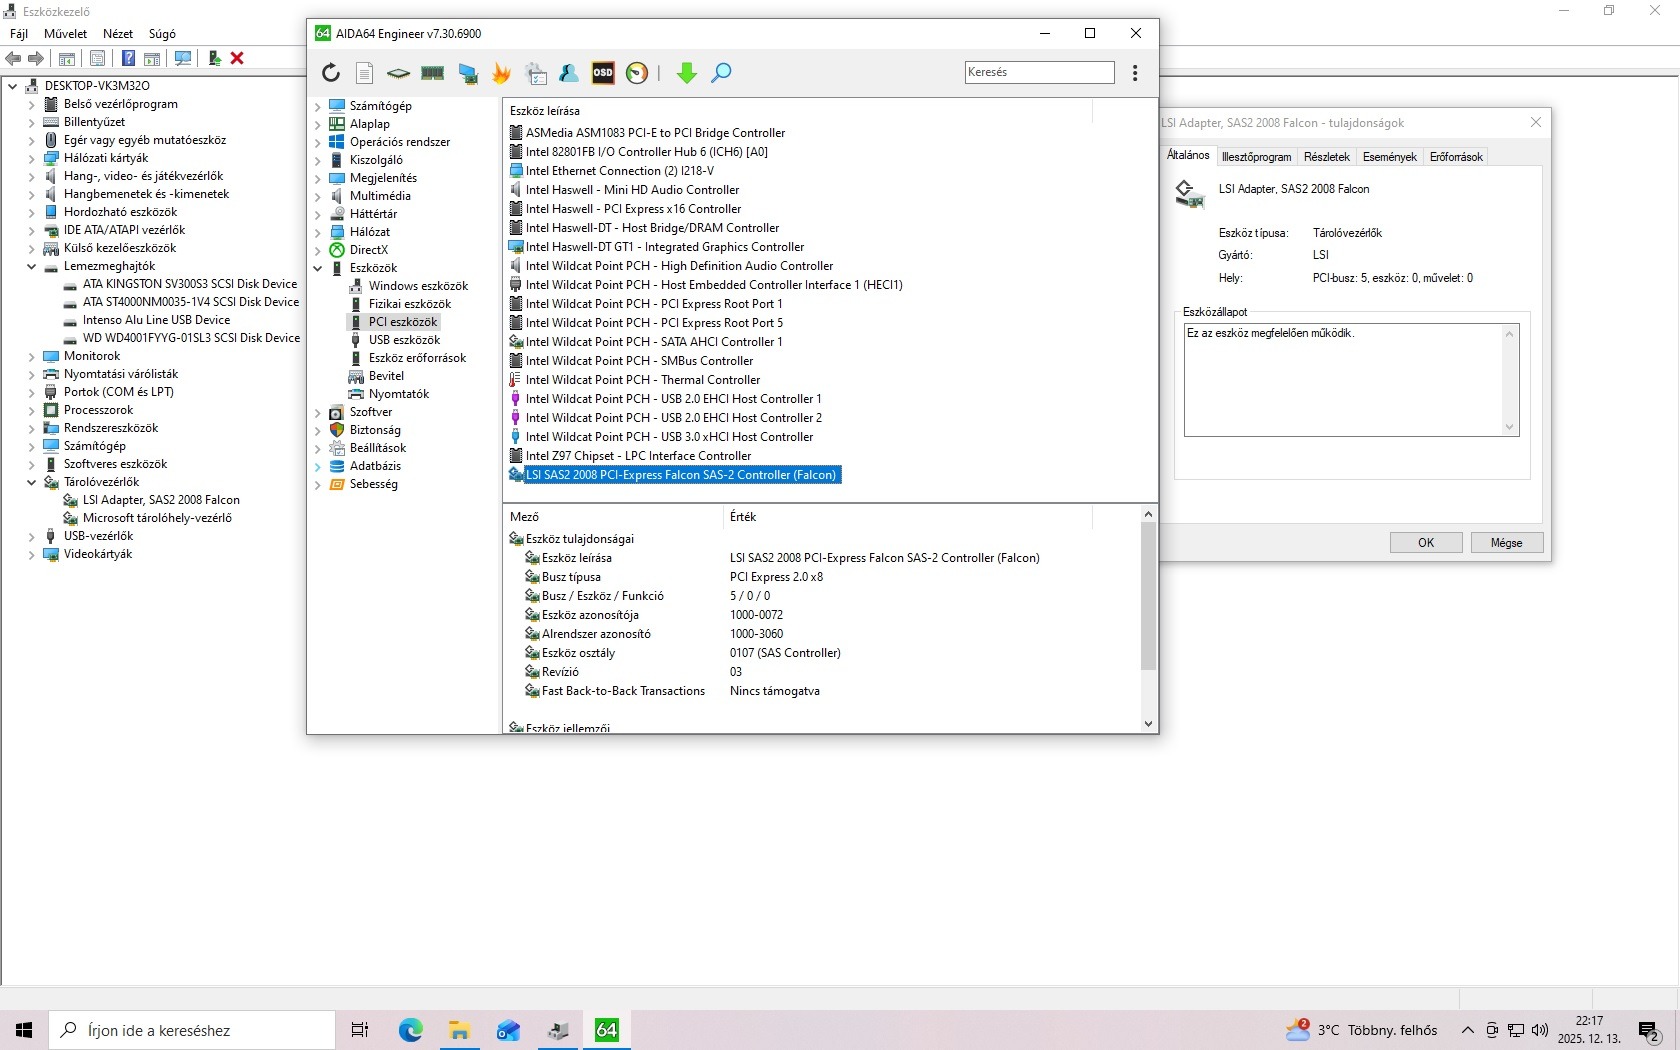Open the Nézet menu

pyautogui.click(x=118, y=34)
